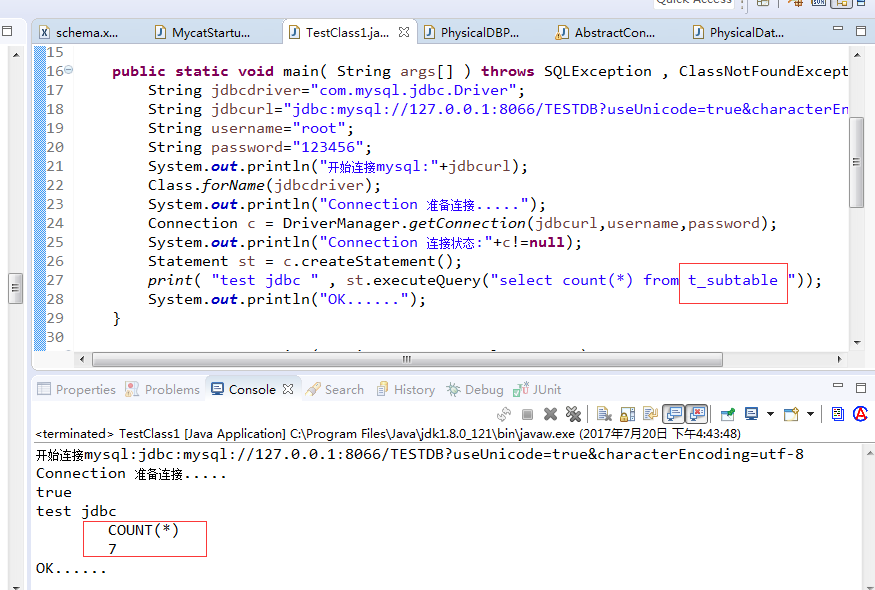
Task: Click the Open Console new-window icon
Action: point(791,414)
